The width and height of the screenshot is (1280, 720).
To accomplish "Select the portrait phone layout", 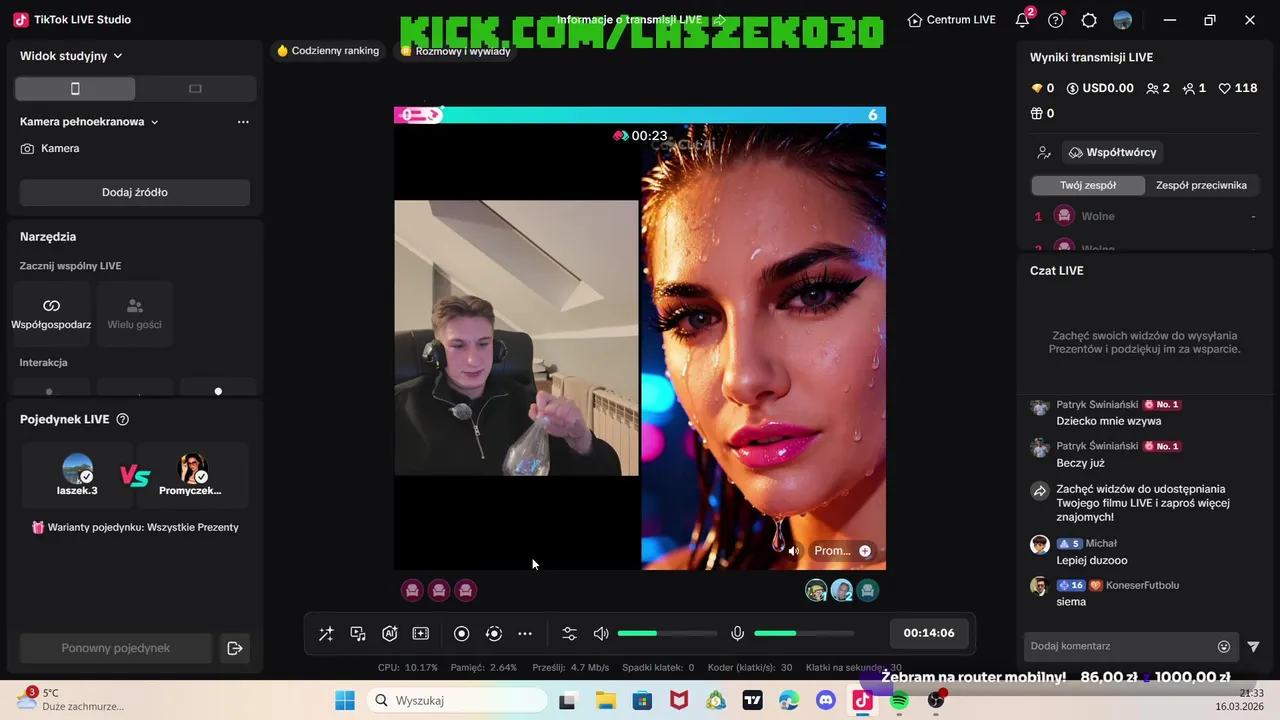I will point(75,89).
